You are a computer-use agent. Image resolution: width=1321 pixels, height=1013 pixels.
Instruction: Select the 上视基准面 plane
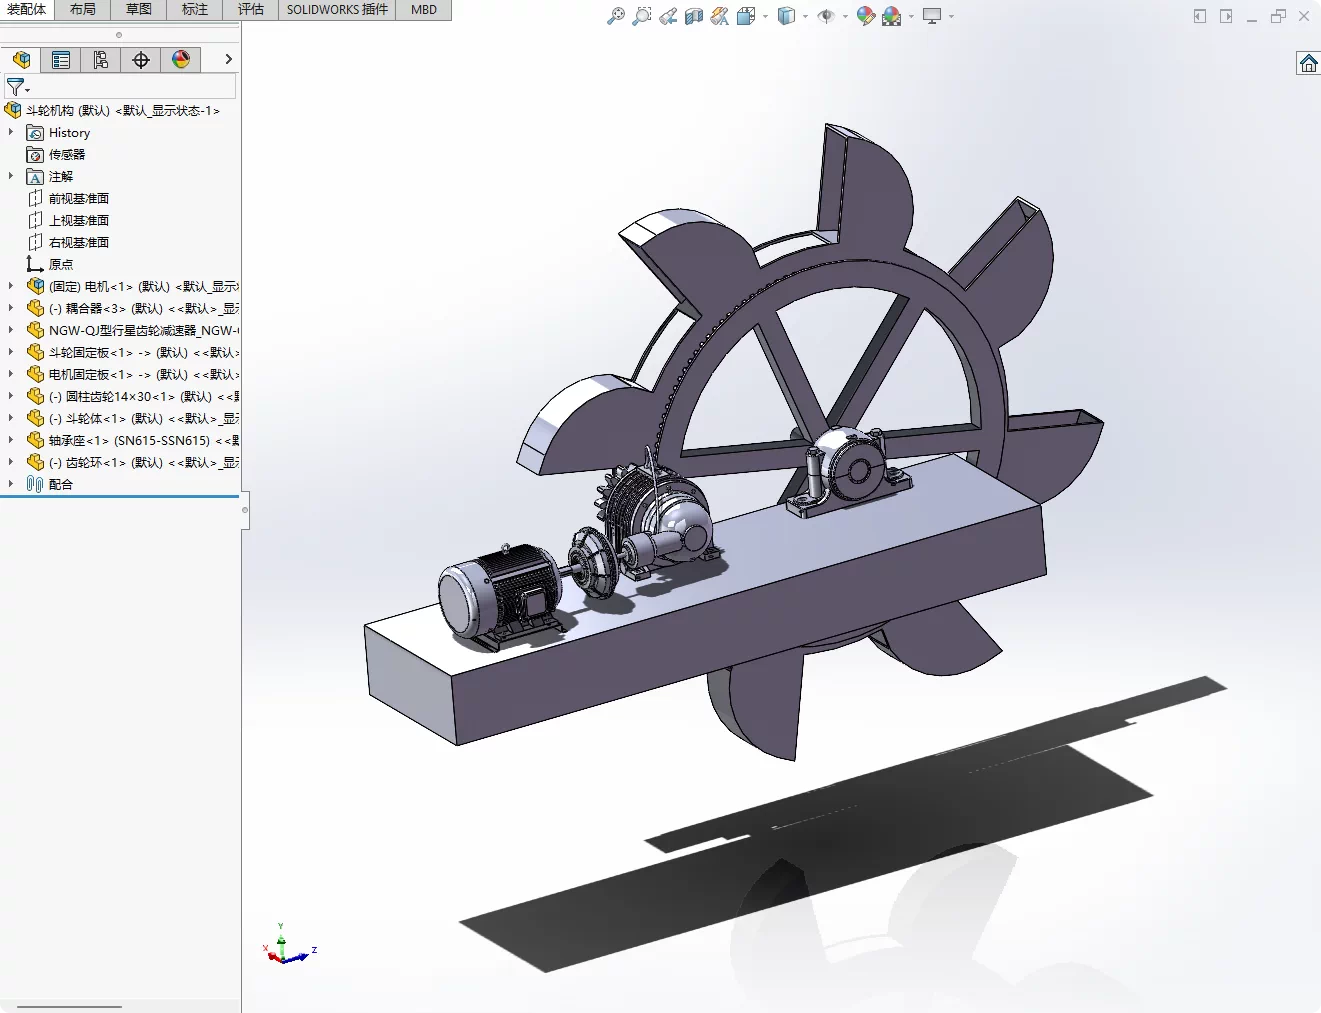pyautogui.click(x=68, y=221)
